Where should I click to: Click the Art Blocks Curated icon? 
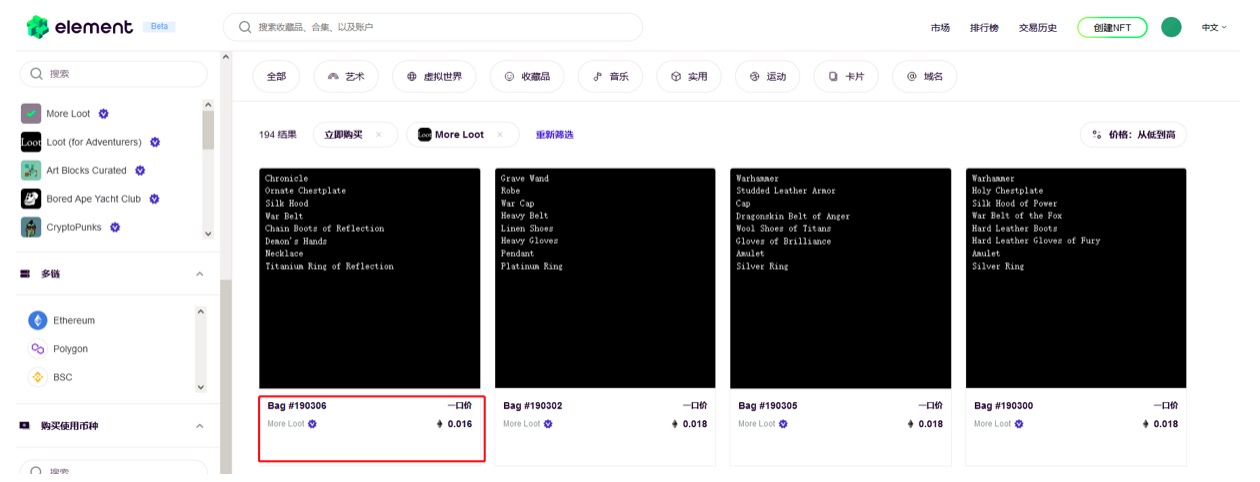(x=31, y=170)
